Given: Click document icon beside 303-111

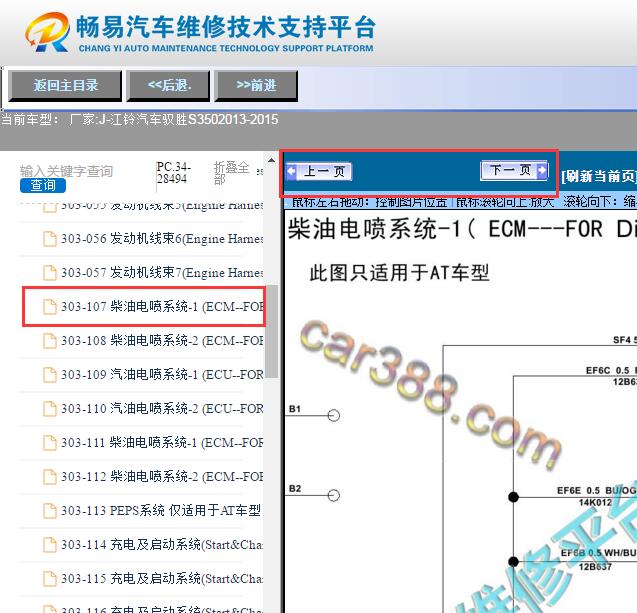Looking at the screenshot, I should [x=50, y=443].
